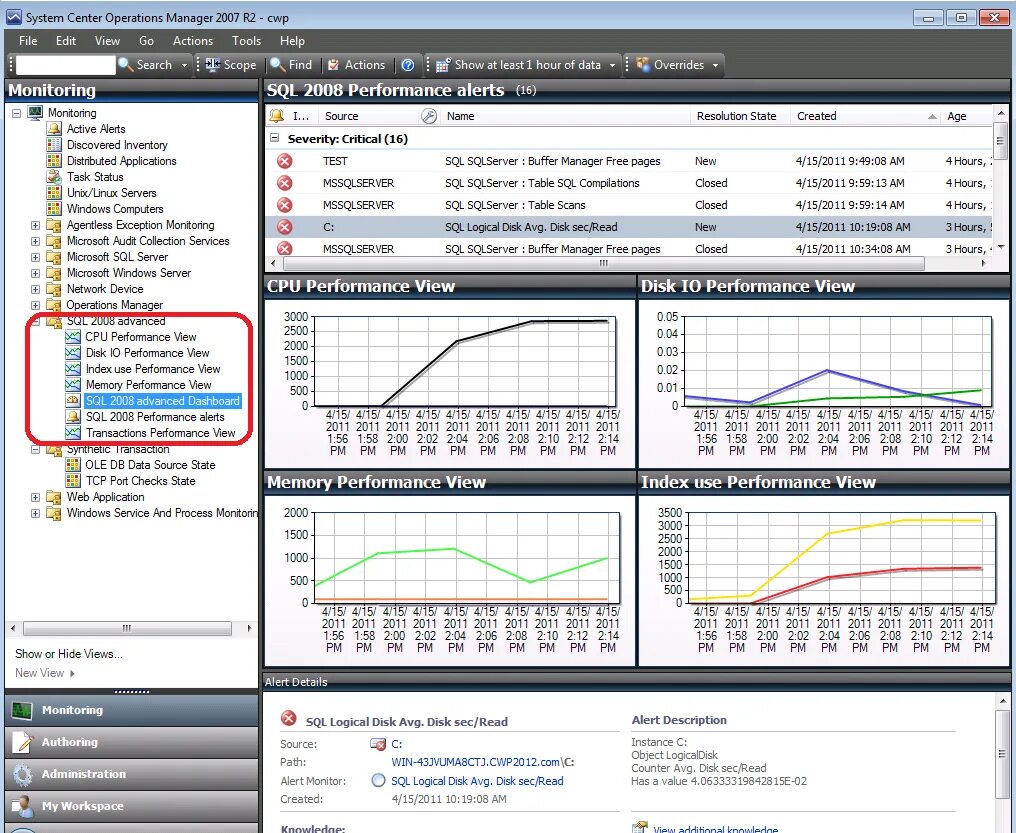Viewport: 1016px width, 833px height.
Task: Click the Administration gear icon
Action: [x=22, y=775]
